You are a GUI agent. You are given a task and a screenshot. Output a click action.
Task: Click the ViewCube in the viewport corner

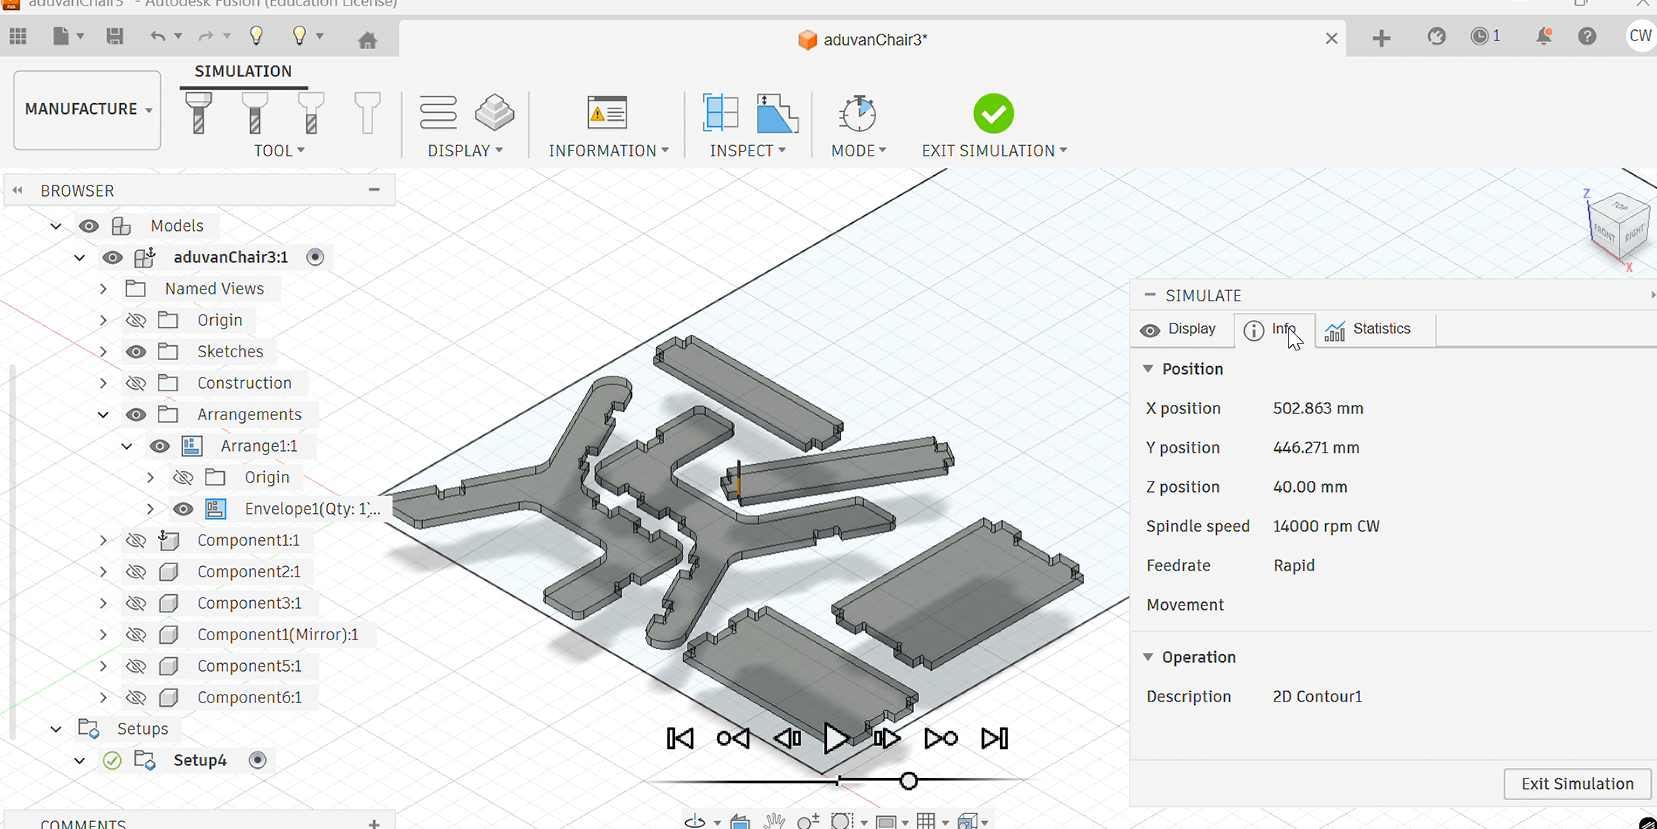[x=1618, y=228]
